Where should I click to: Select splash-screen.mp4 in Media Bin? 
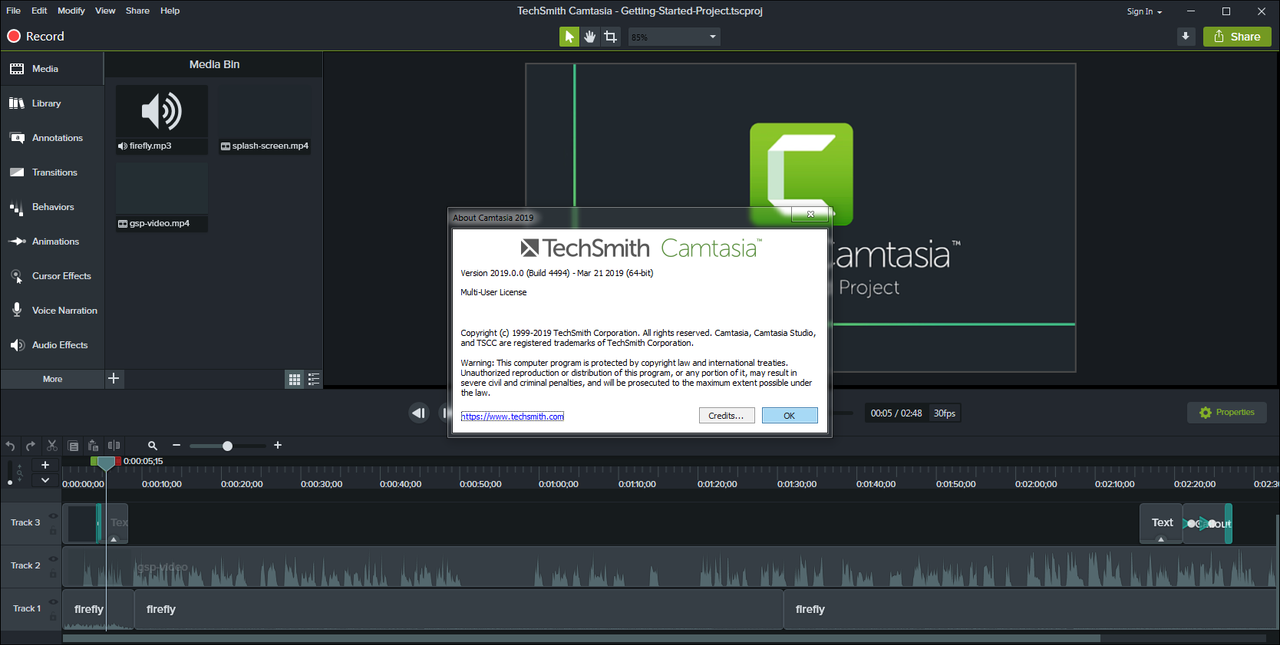point(265,119)
